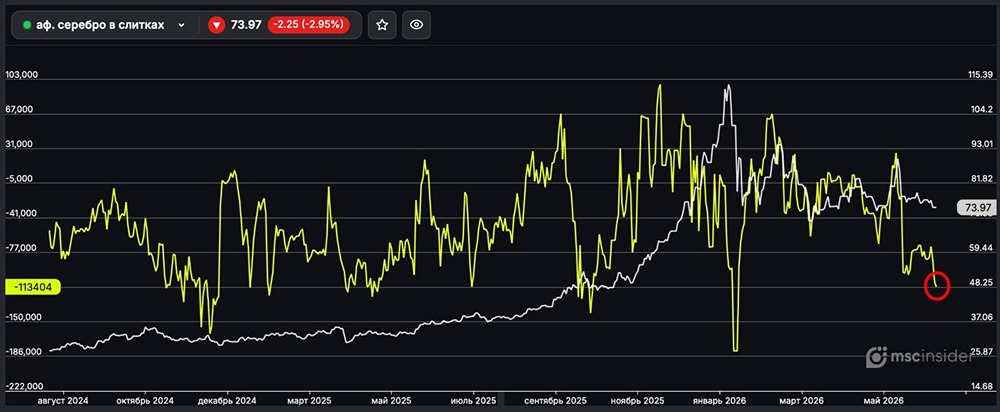Click the green status dot beside instrument name
The image size is (1000, 412).
tap(27, 26)
